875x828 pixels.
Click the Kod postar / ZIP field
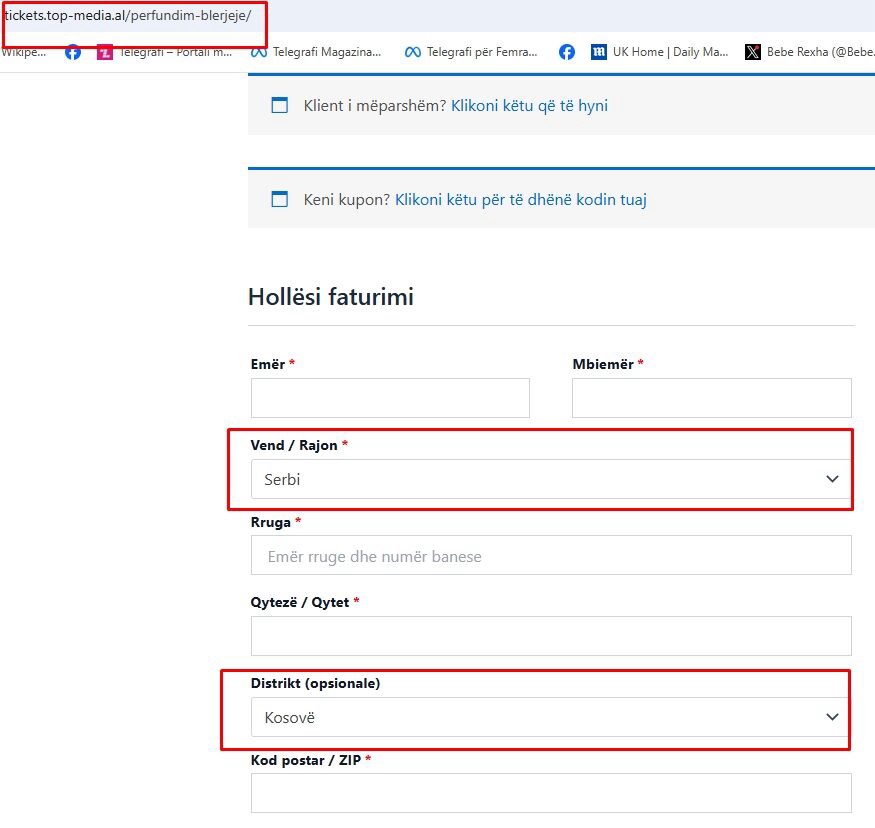pos(550,792)
